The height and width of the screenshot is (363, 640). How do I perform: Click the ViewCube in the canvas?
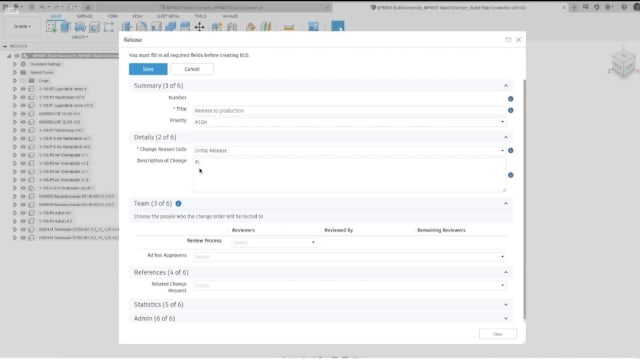tap(623, 64)
